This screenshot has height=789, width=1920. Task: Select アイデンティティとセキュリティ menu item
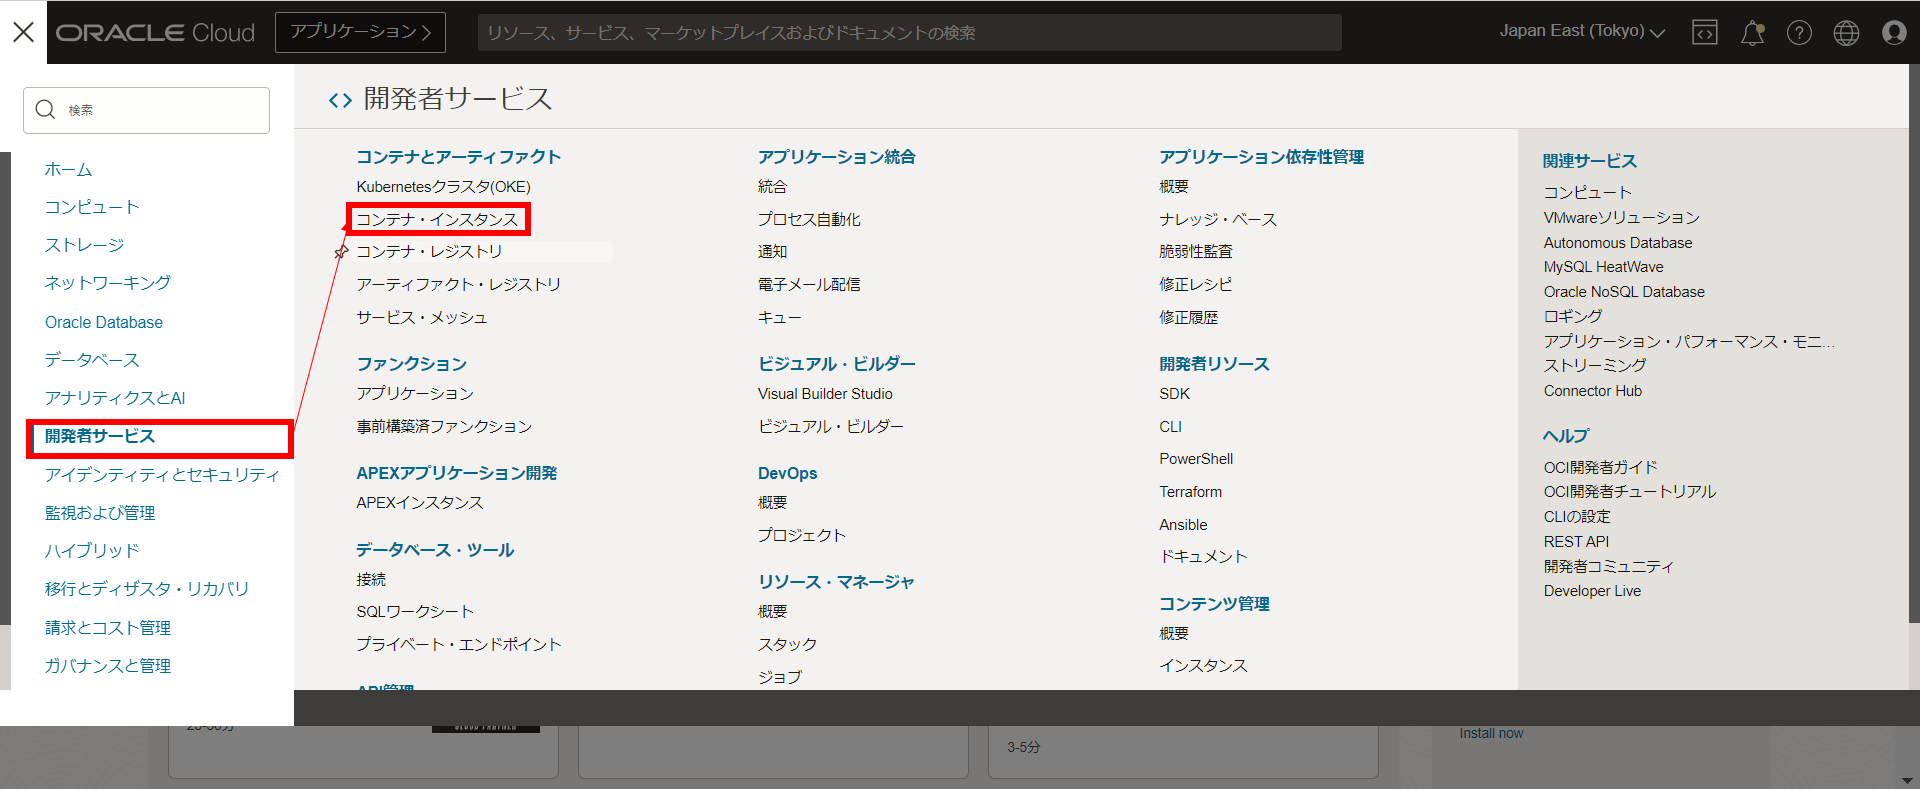point(162,475)
